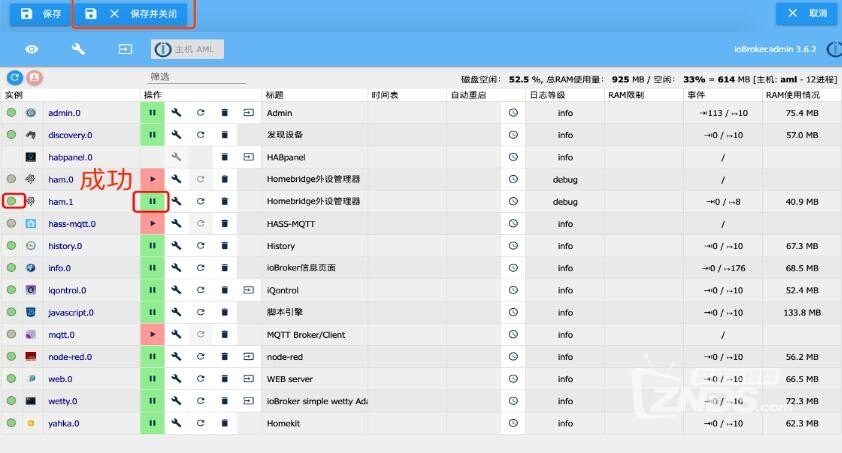Screen dimensions: 842x453
Task: Focus the 筛选 filter input field
Action: pyautogui.click(x=196, y=77)
